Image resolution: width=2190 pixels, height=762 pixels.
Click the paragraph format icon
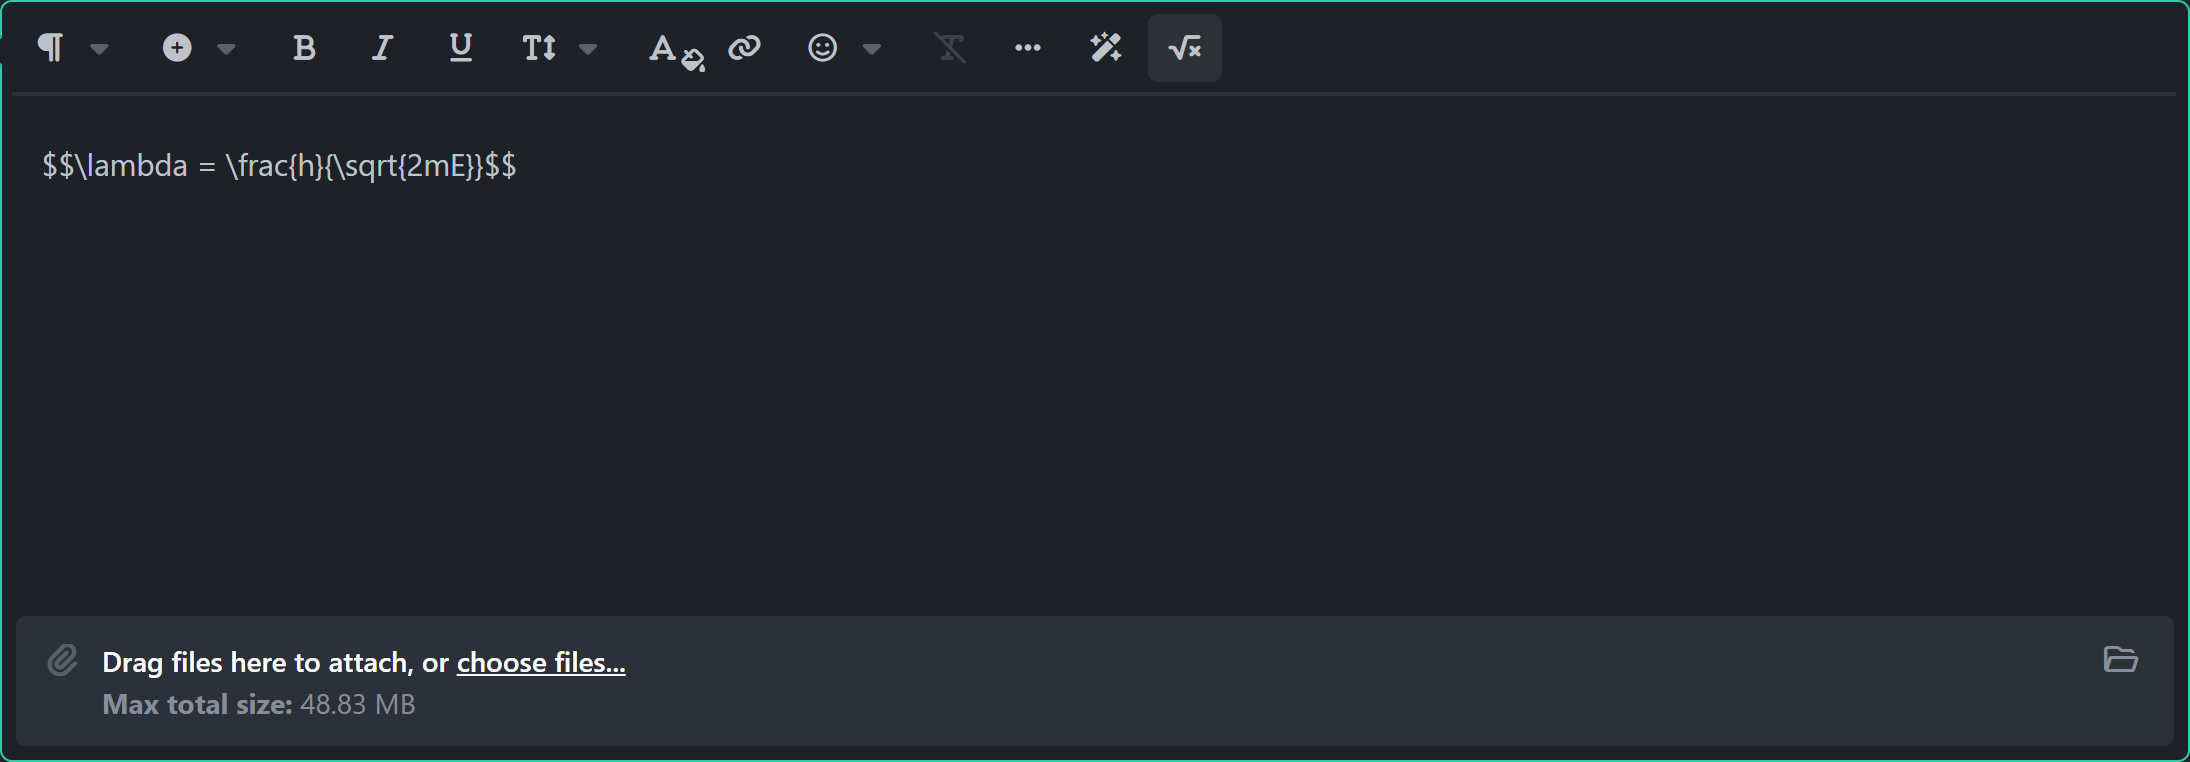click(x=50, y=47)
